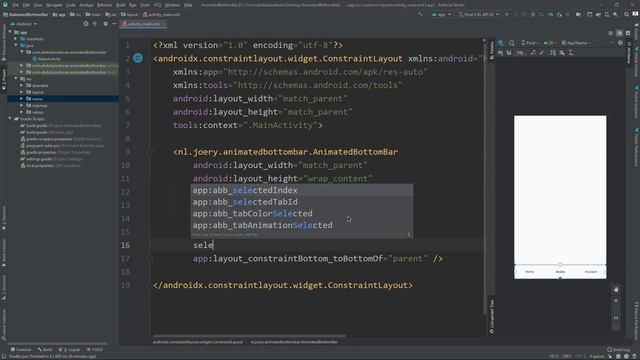Hide the Project panel with minus icon
Image resolution: width=640 pixels, height=360 pixels.
(114, 24)
